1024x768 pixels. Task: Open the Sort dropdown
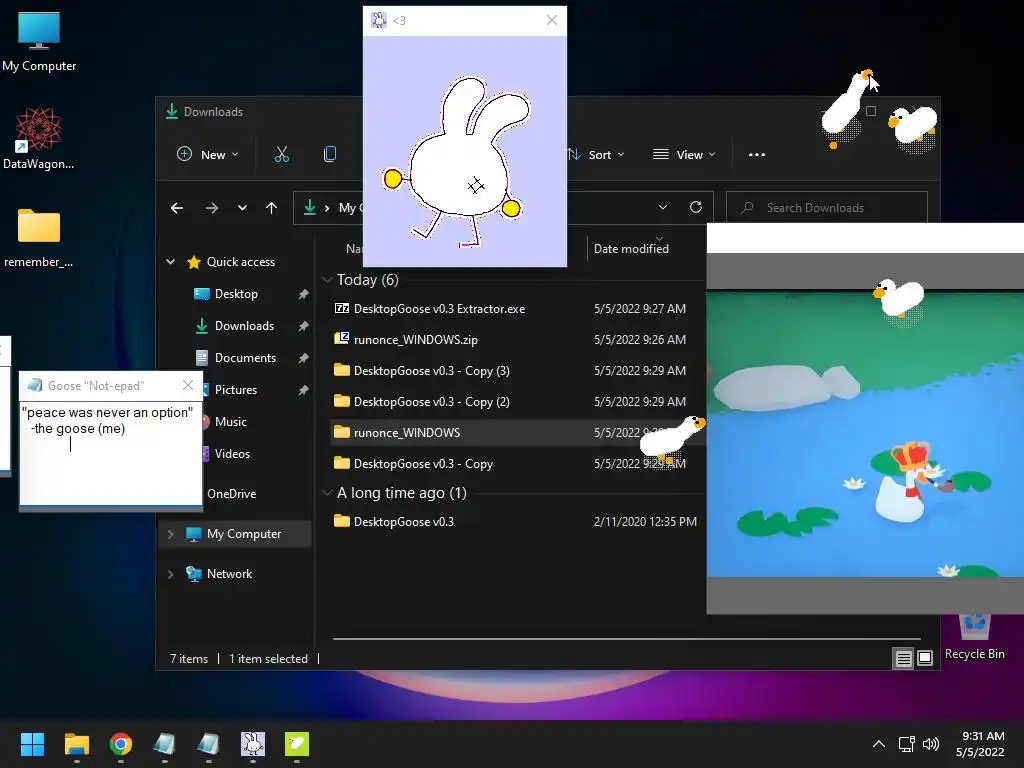pyautogui.click(x=596, y=155)
